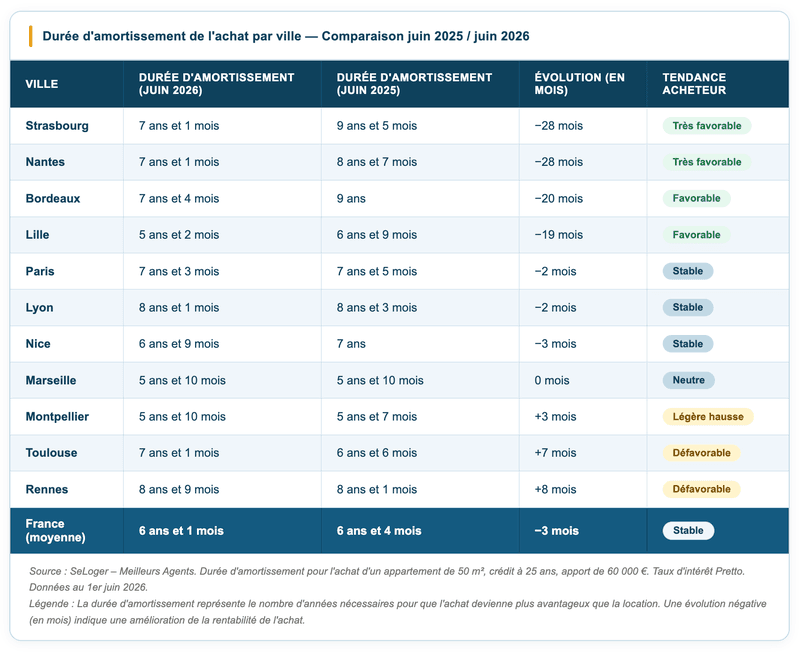Click the Neutre badge for Marseille
Viewport: 800px width, 656px height.
[688, 380]
